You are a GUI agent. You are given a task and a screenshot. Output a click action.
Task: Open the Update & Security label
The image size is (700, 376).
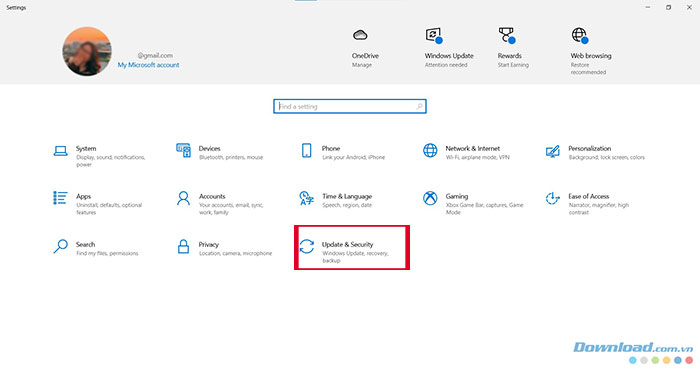point(347,245)
